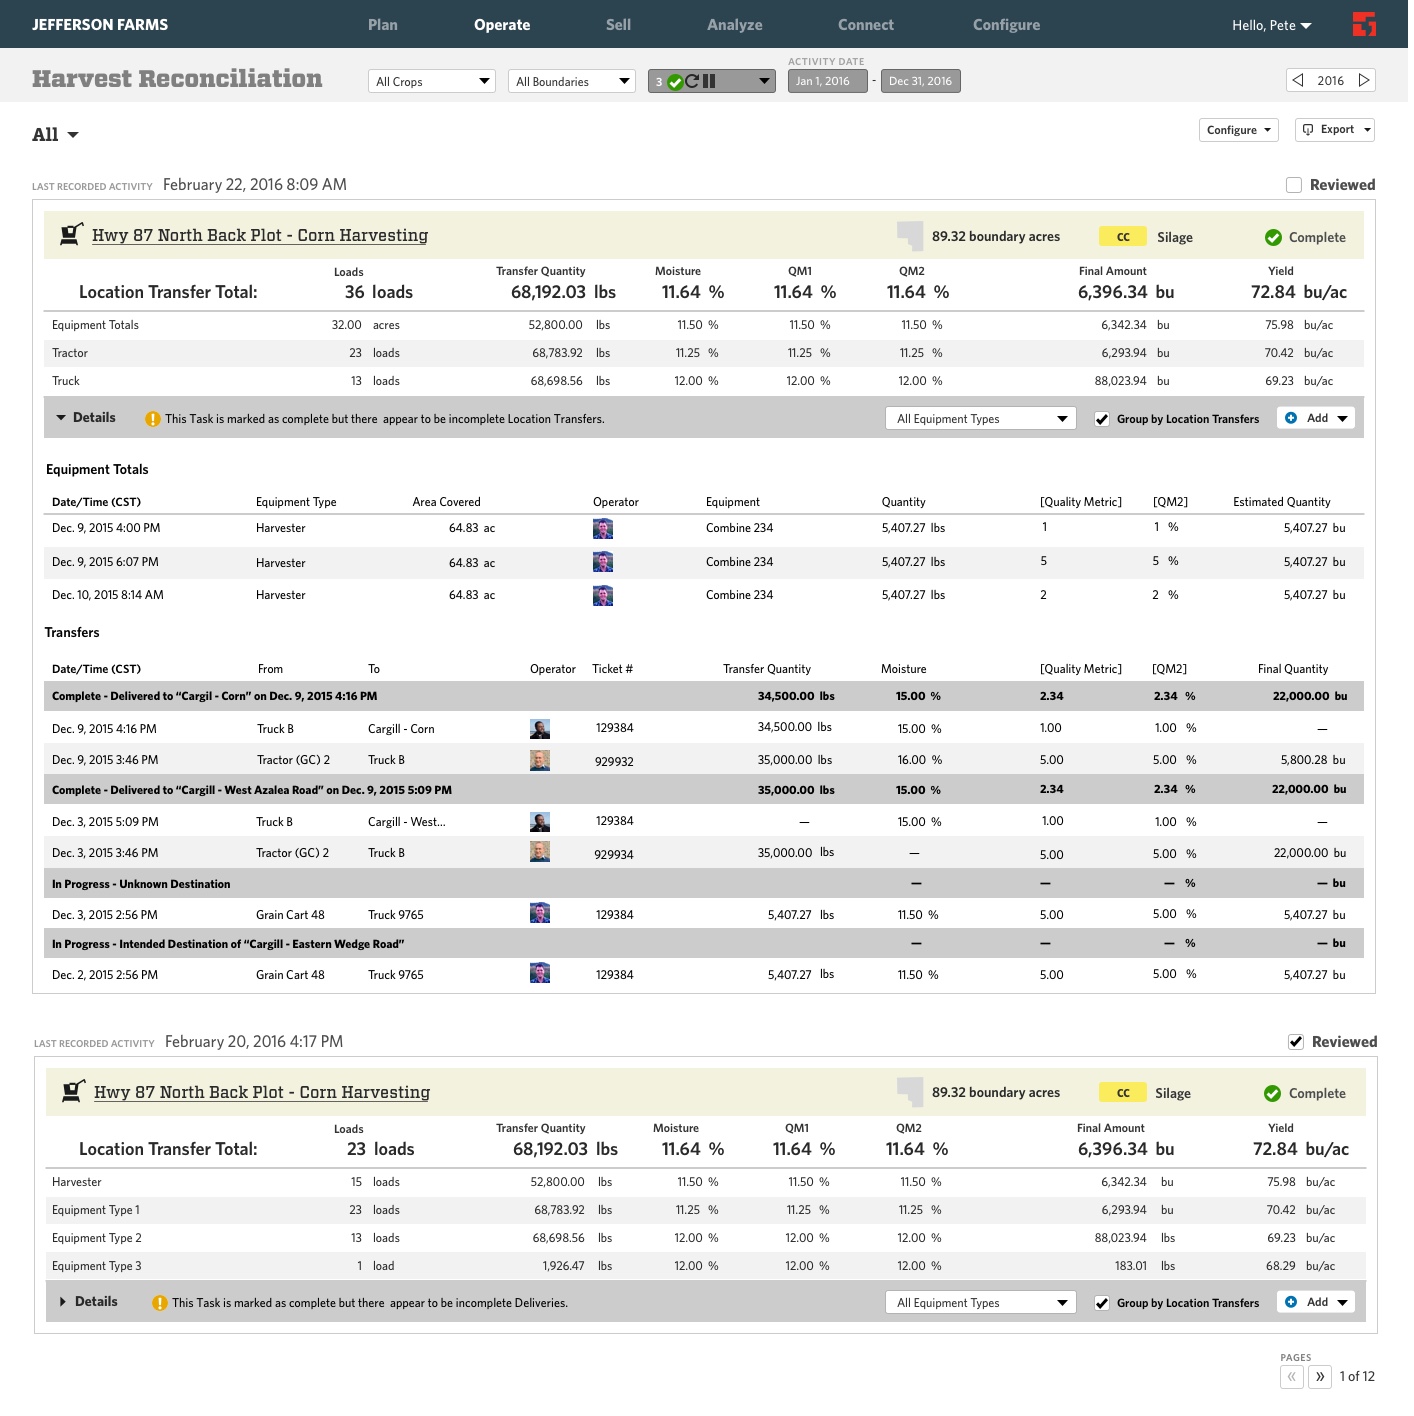
Task: Toggle Group by Location Transfers in first task
Action: [x=1102, y=419]
